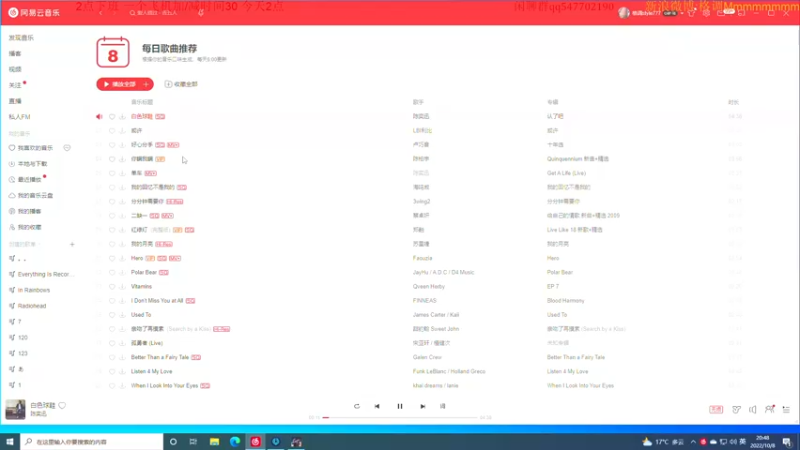Click the collect-all button
This screenshot has height=450, width=800.
click(x=181, y=84)
